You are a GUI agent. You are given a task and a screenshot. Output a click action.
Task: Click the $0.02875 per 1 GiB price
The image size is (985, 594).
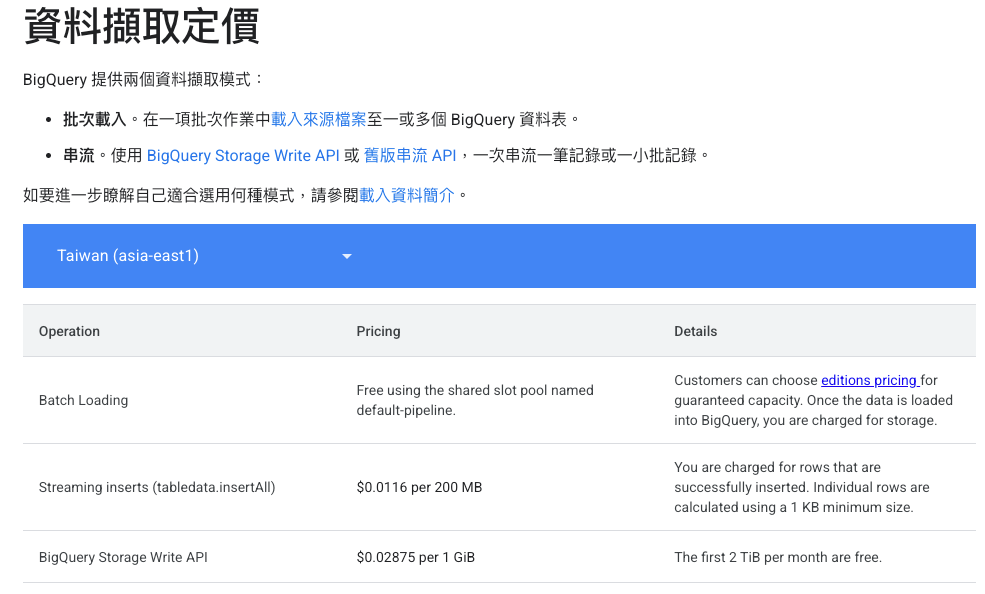click(x=416, y=558)
